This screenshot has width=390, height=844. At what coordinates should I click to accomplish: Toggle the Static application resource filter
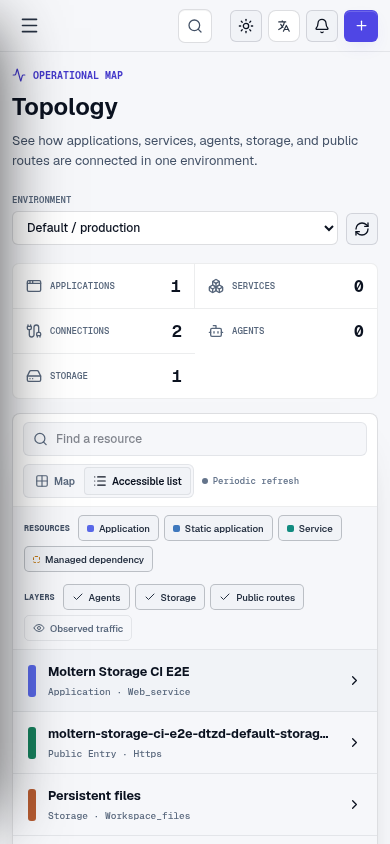tap(218, 528)
